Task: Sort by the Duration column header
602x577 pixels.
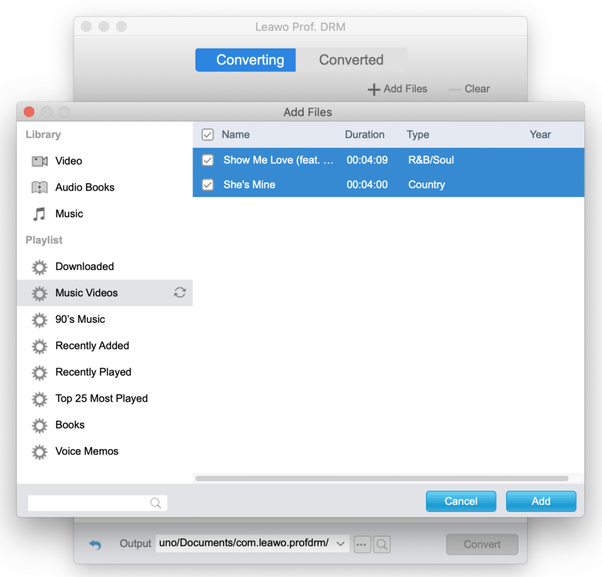Action: coord(364,135)
